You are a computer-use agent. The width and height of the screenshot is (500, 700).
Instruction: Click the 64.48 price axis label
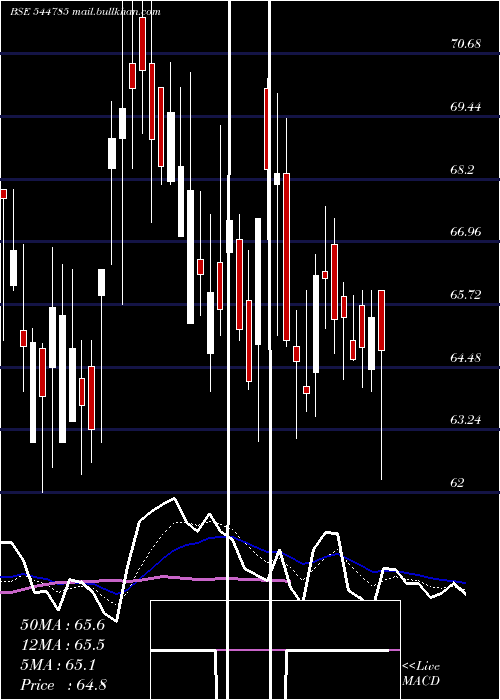click(x=466, y=358)
